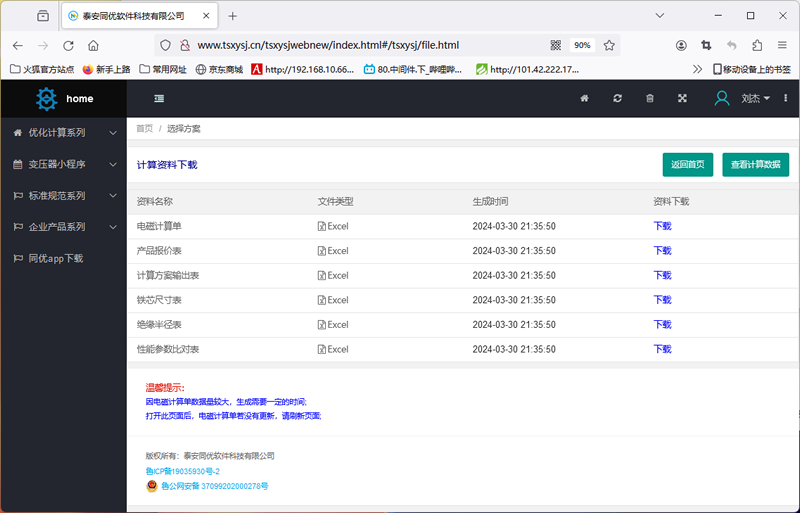The width and height of the screenshot is (800, 513).
Task: Open the Firefox hamburger menu
Action: tap(782, 45)
